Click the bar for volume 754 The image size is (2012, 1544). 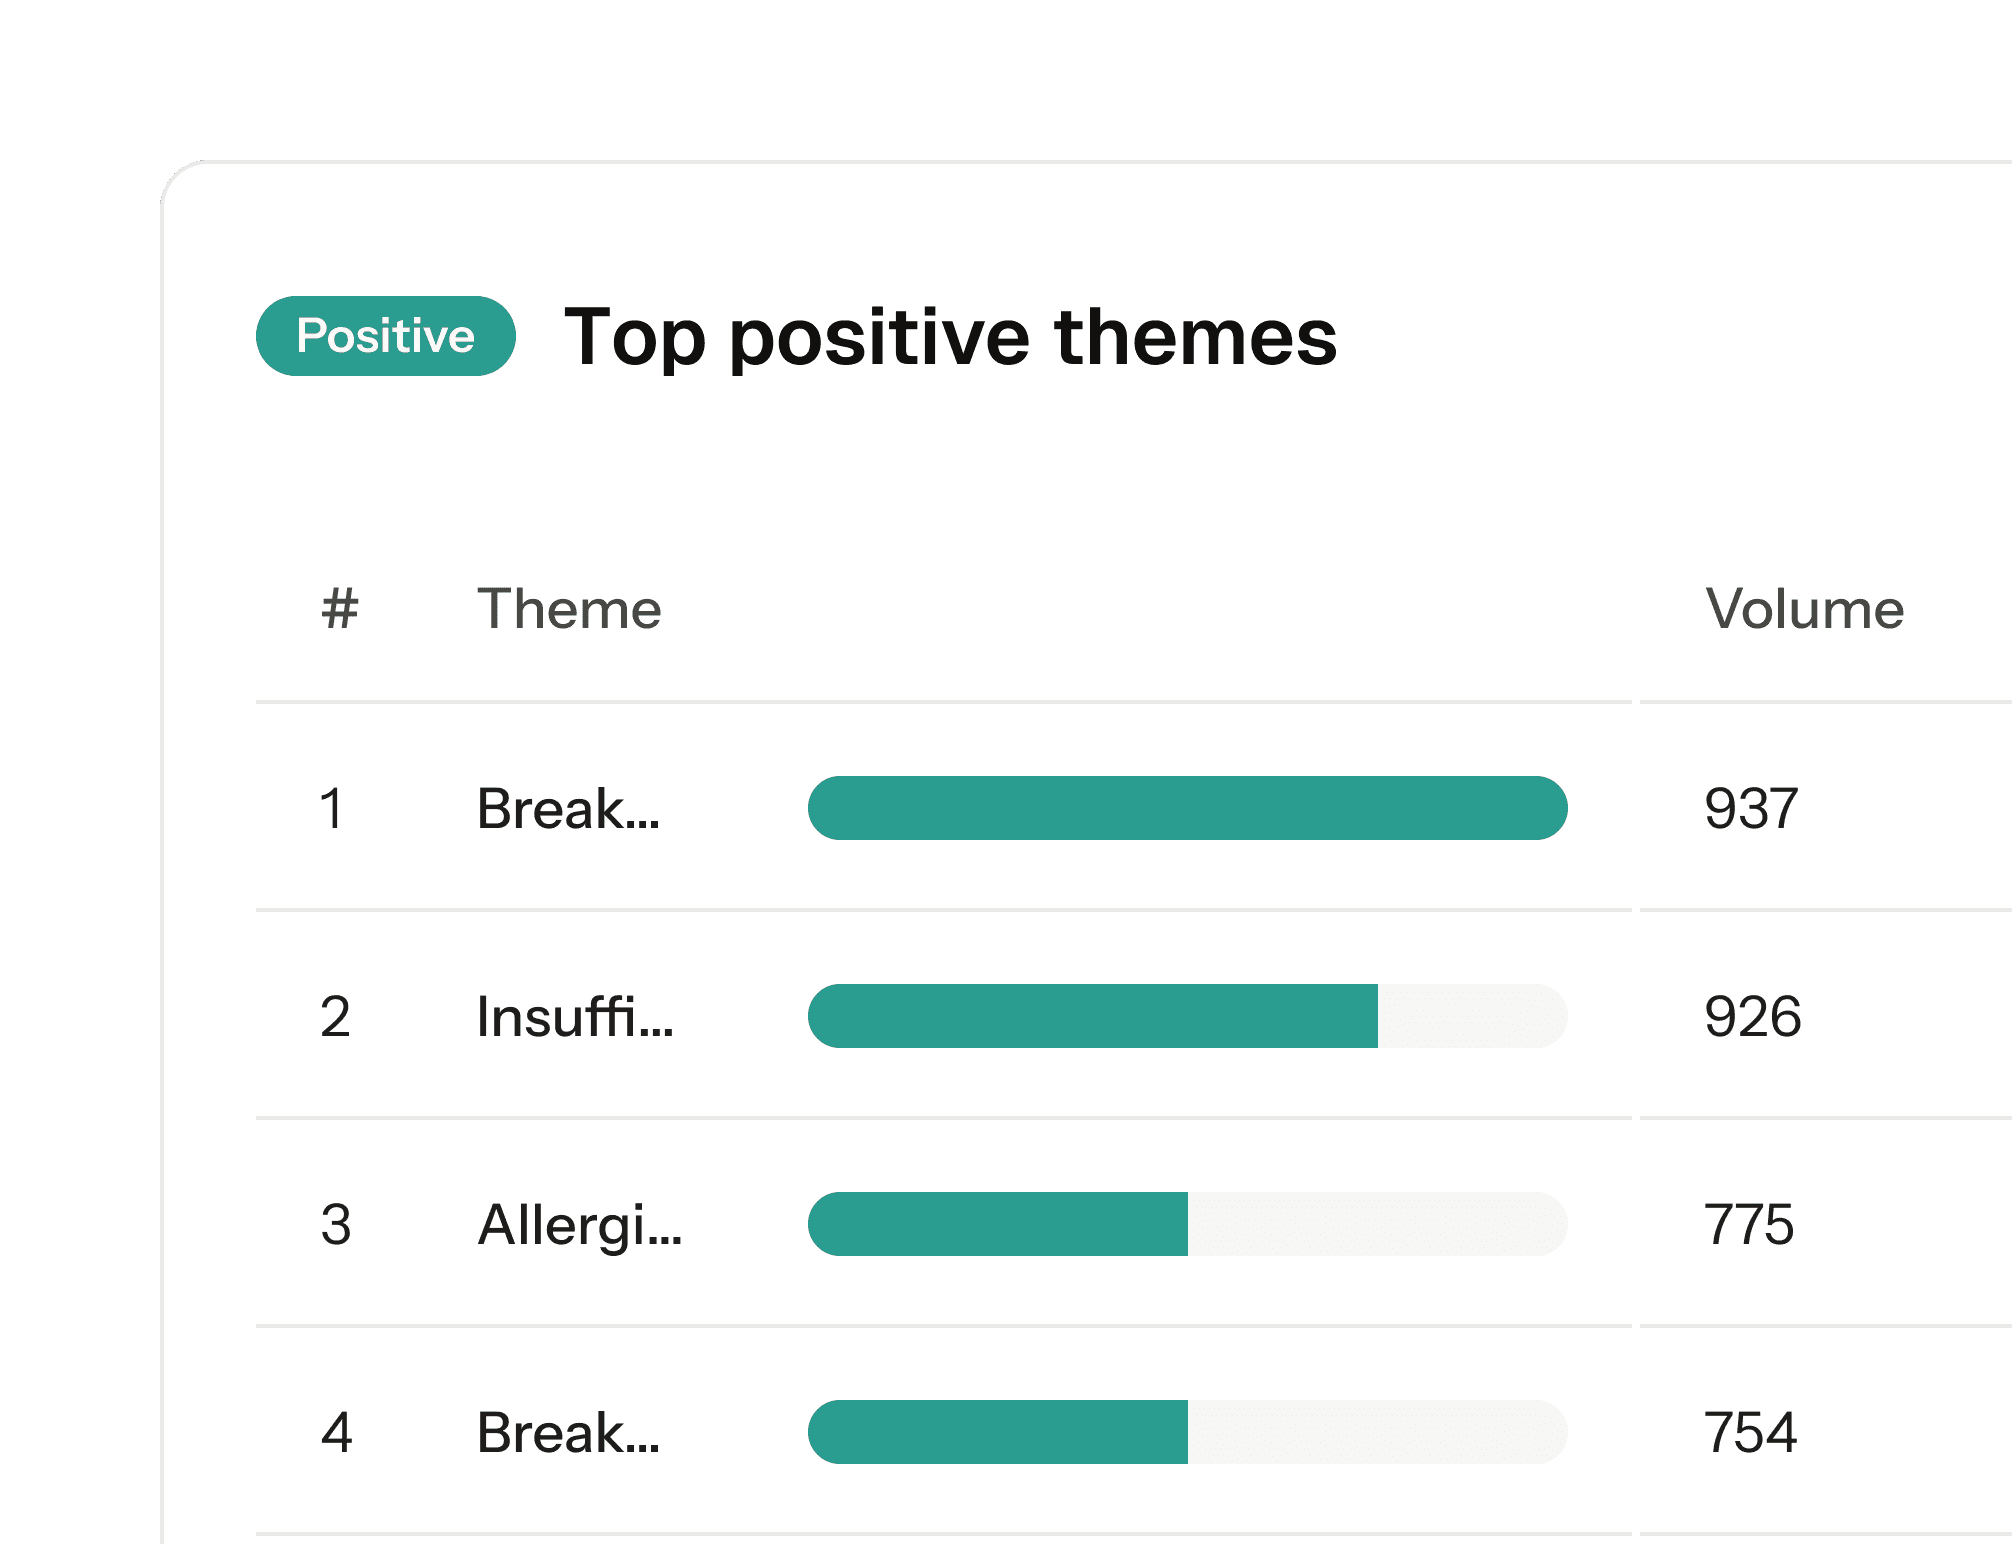coord(1188,1432)
